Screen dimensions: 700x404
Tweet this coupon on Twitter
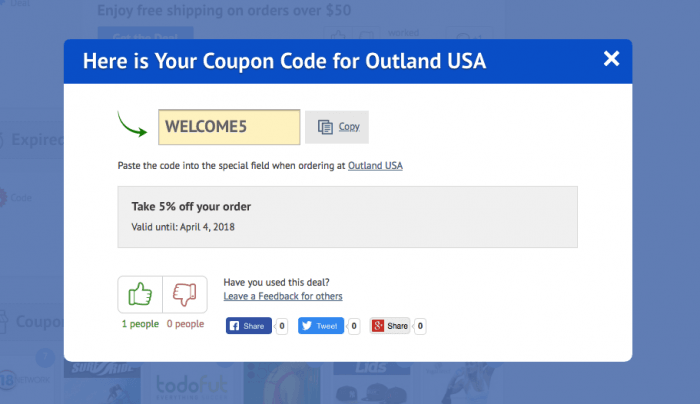[321, 326]
